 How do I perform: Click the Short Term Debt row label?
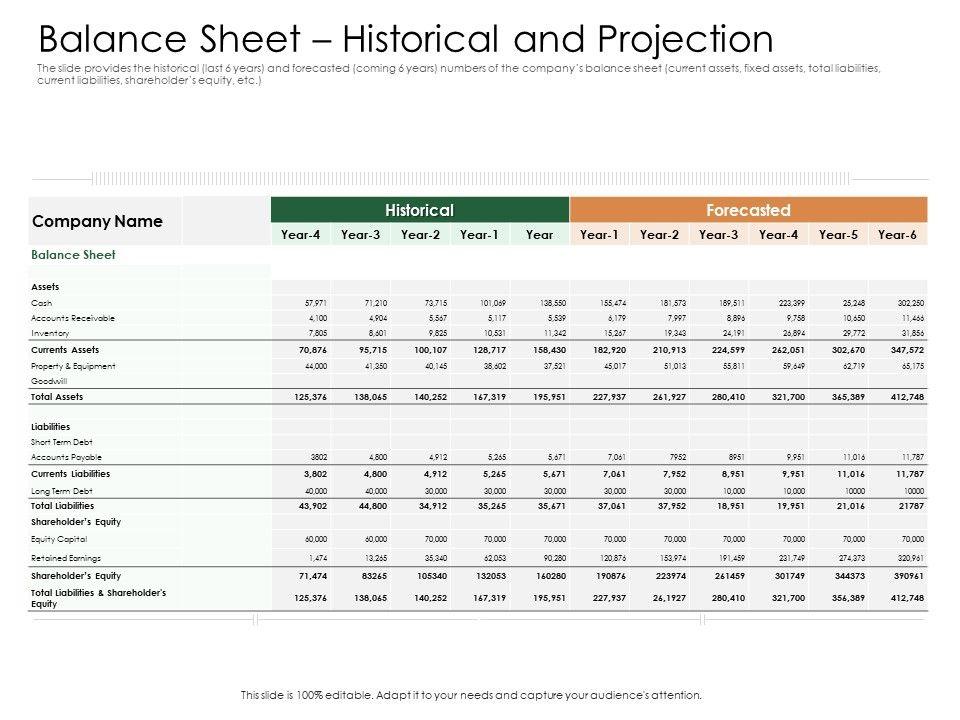coord(59,441)
